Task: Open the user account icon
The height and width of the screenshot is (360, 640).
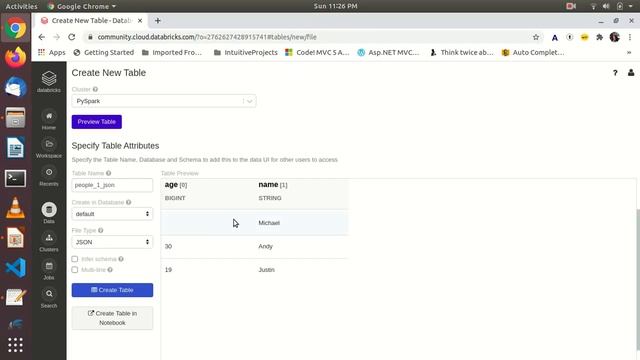Action: click(631, 73)
